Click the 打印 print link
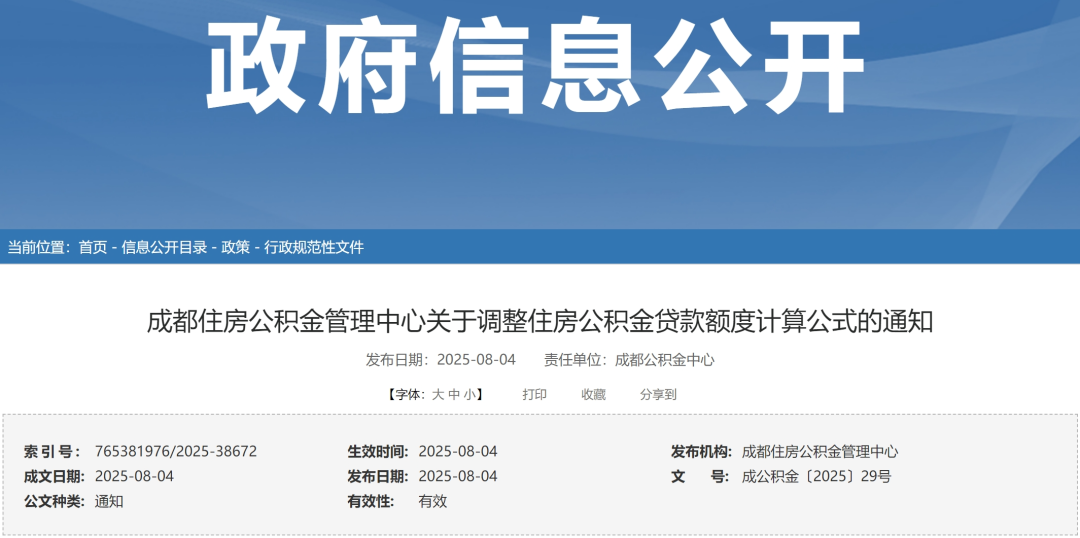Image resolution: width=1080 pixels, height=538 pixels. (534, 395)
